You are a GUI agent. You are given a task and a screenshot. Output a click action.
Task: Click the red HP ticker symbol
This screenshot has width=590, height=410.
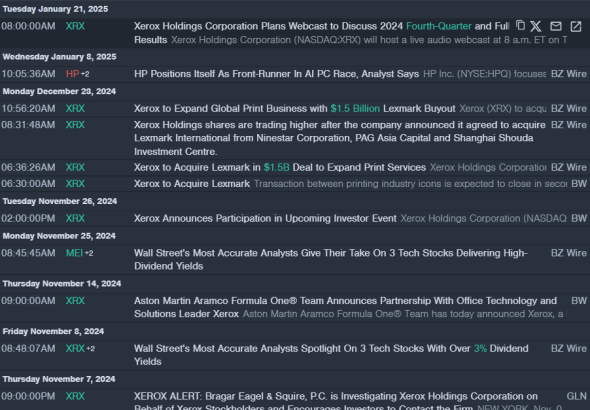pos(72,74)
